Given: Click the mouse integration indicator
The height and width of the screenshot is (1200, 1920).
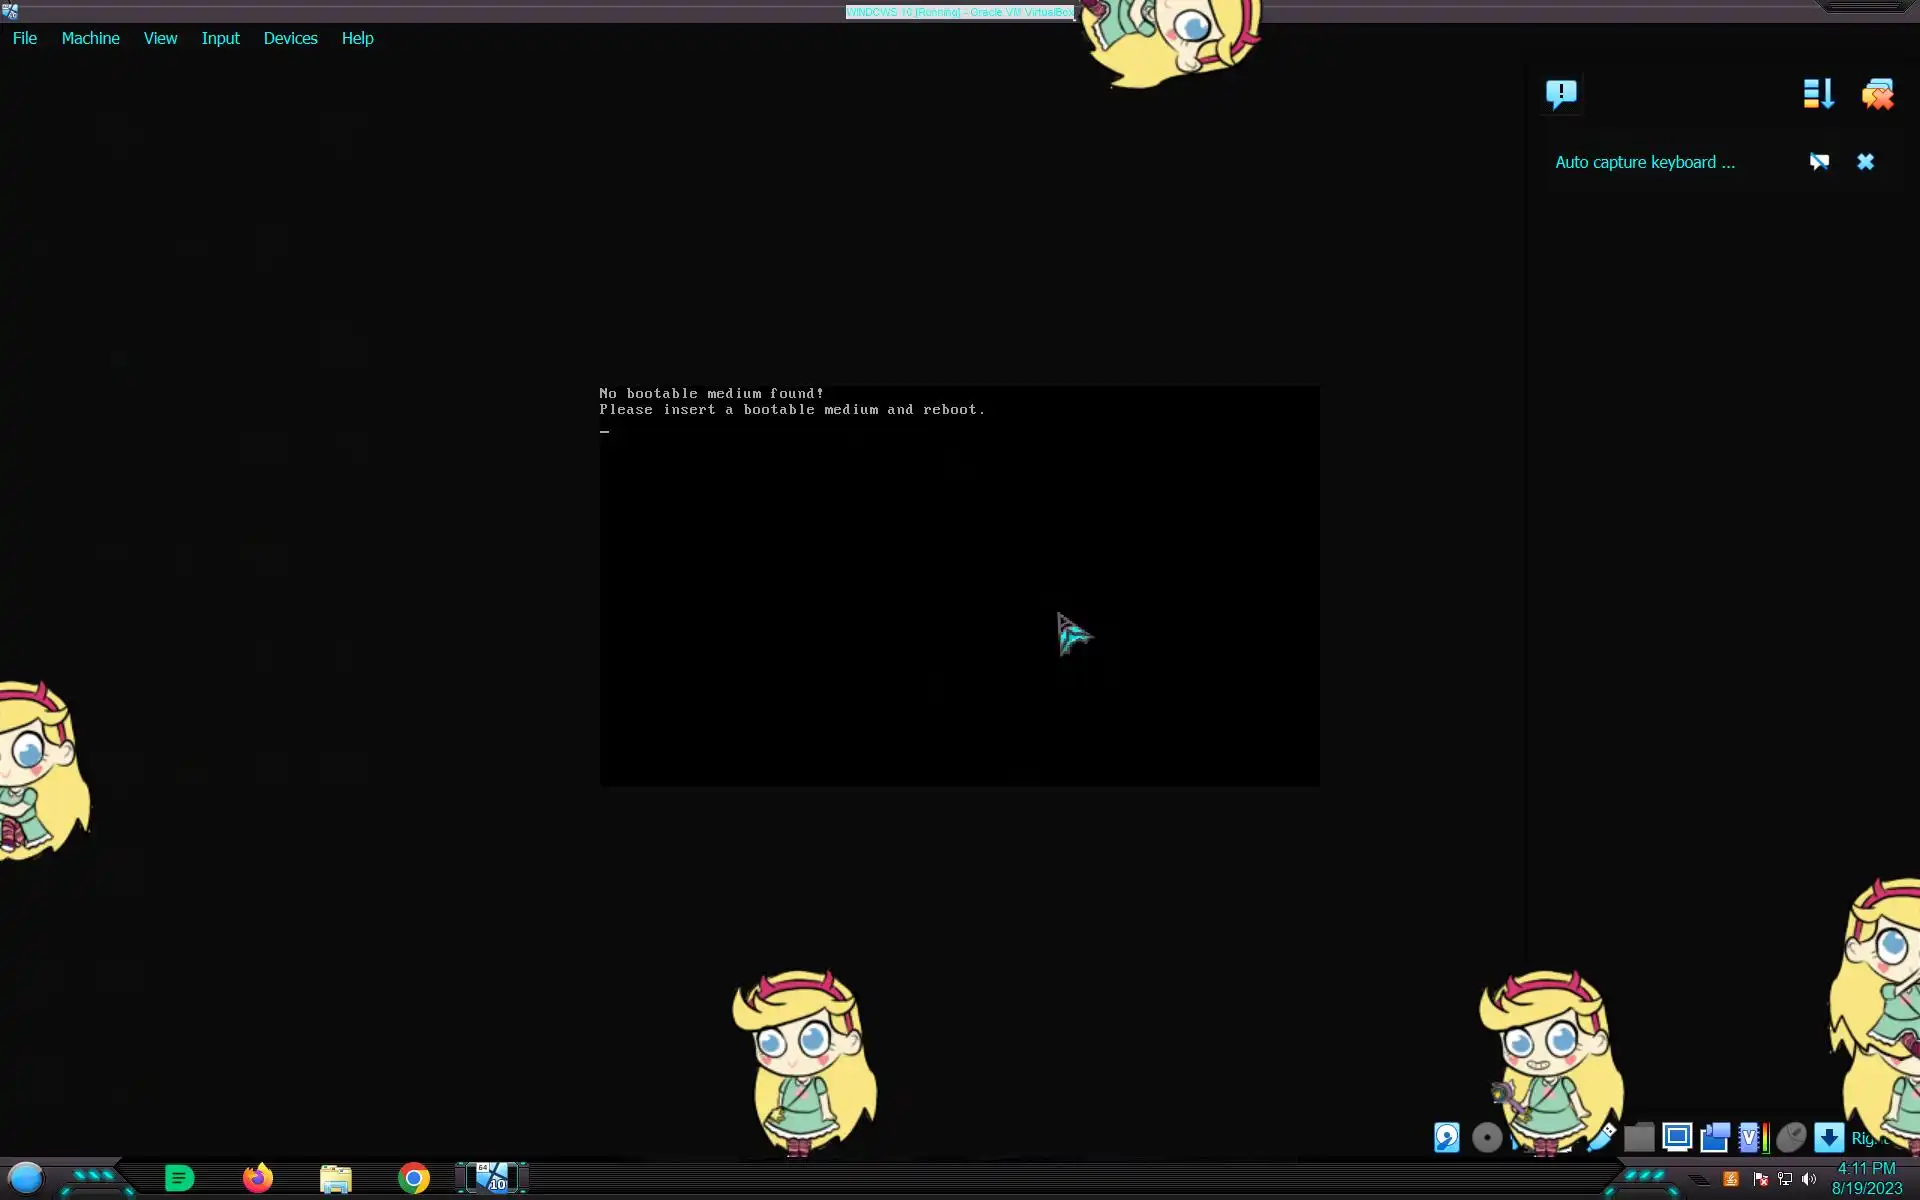Looking at the screenshot, I should 1791,1137.
